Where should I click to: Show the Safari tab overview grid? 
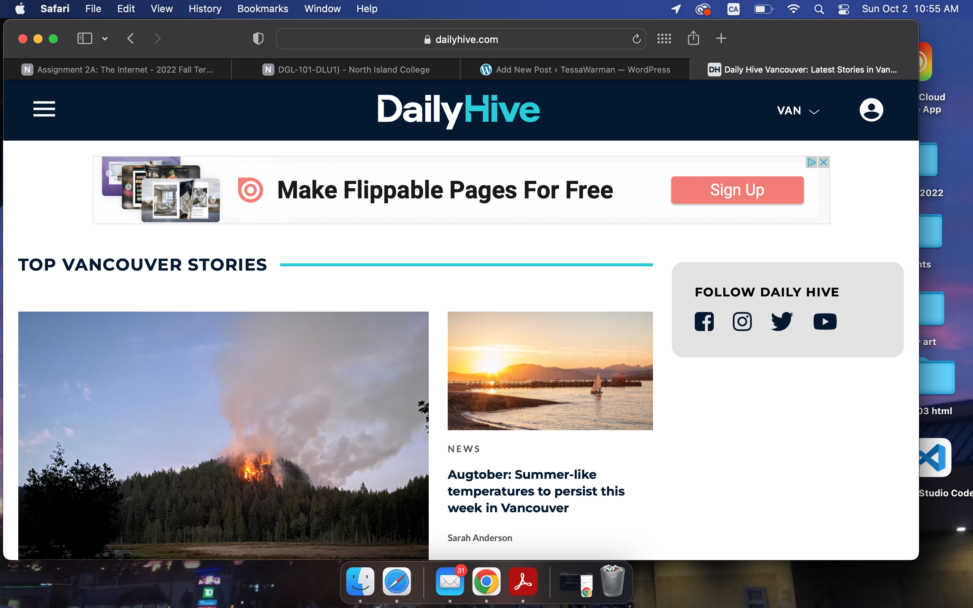(664, 39)
